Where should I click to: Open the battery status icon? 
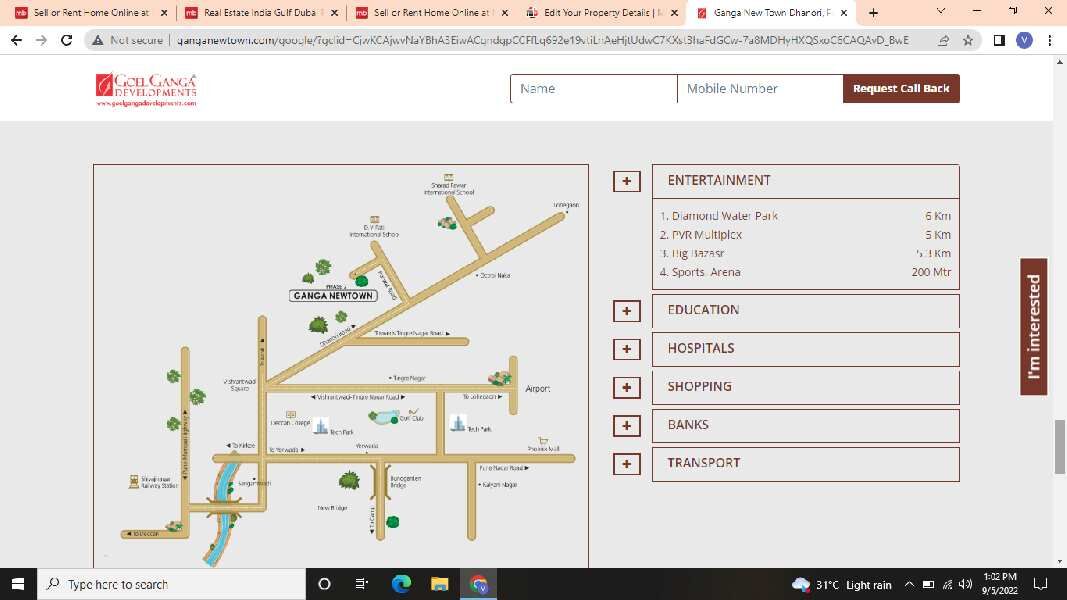coord(928,584)
